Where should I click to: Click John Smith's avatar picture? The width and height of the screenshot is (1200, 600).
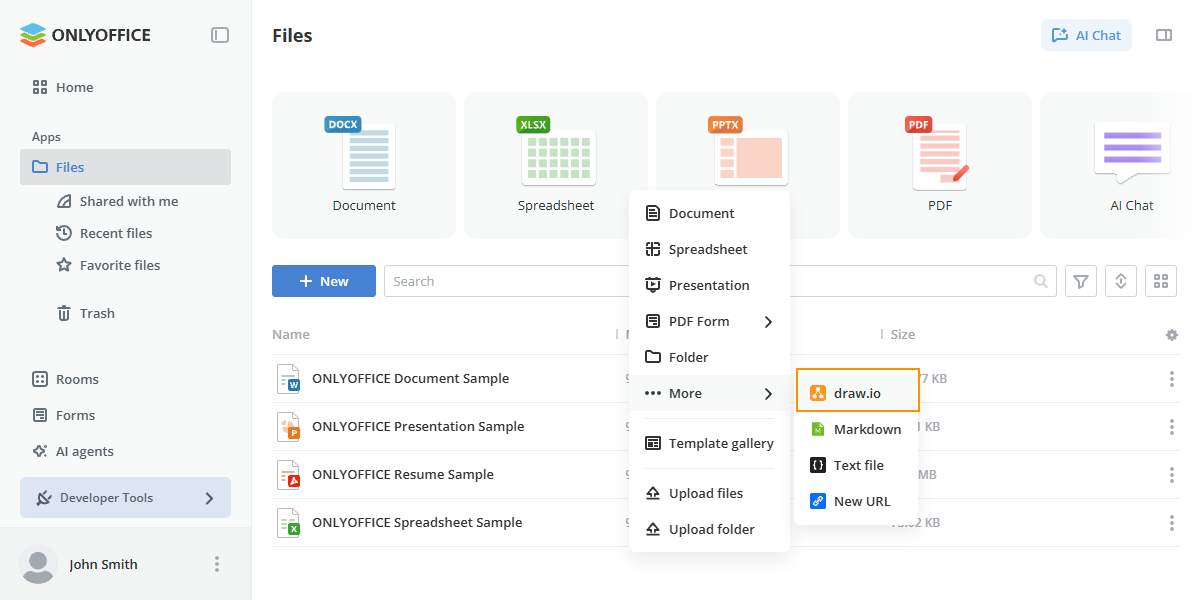pyautogui.click(x=38, y=565)
